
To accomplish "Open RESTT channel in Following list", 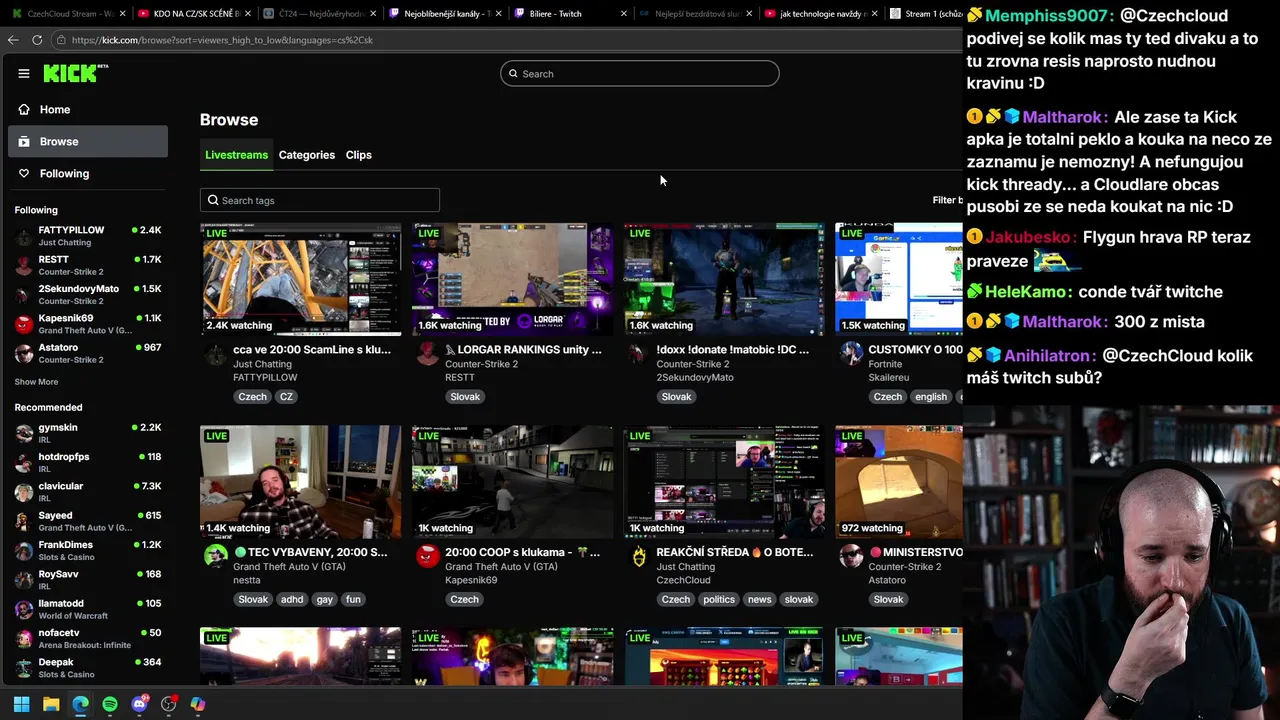I will coord(88,265).
